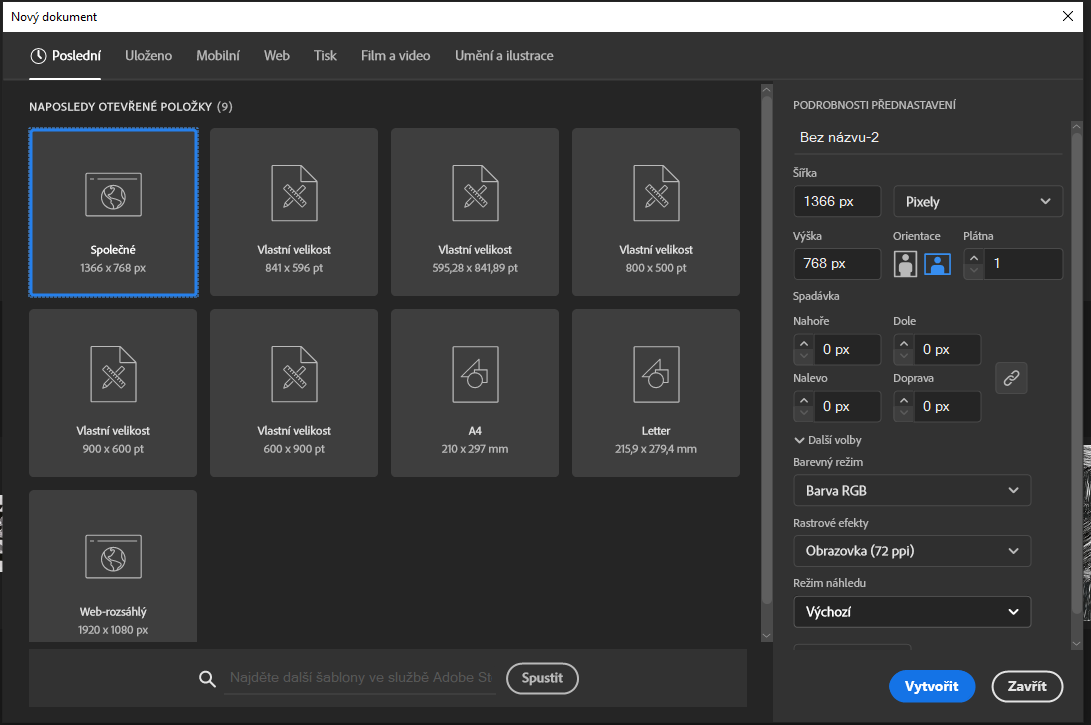Click the Šířka width input field
Image resolution: width=1091 pixels, height=725 pixels.
point(836,201)
